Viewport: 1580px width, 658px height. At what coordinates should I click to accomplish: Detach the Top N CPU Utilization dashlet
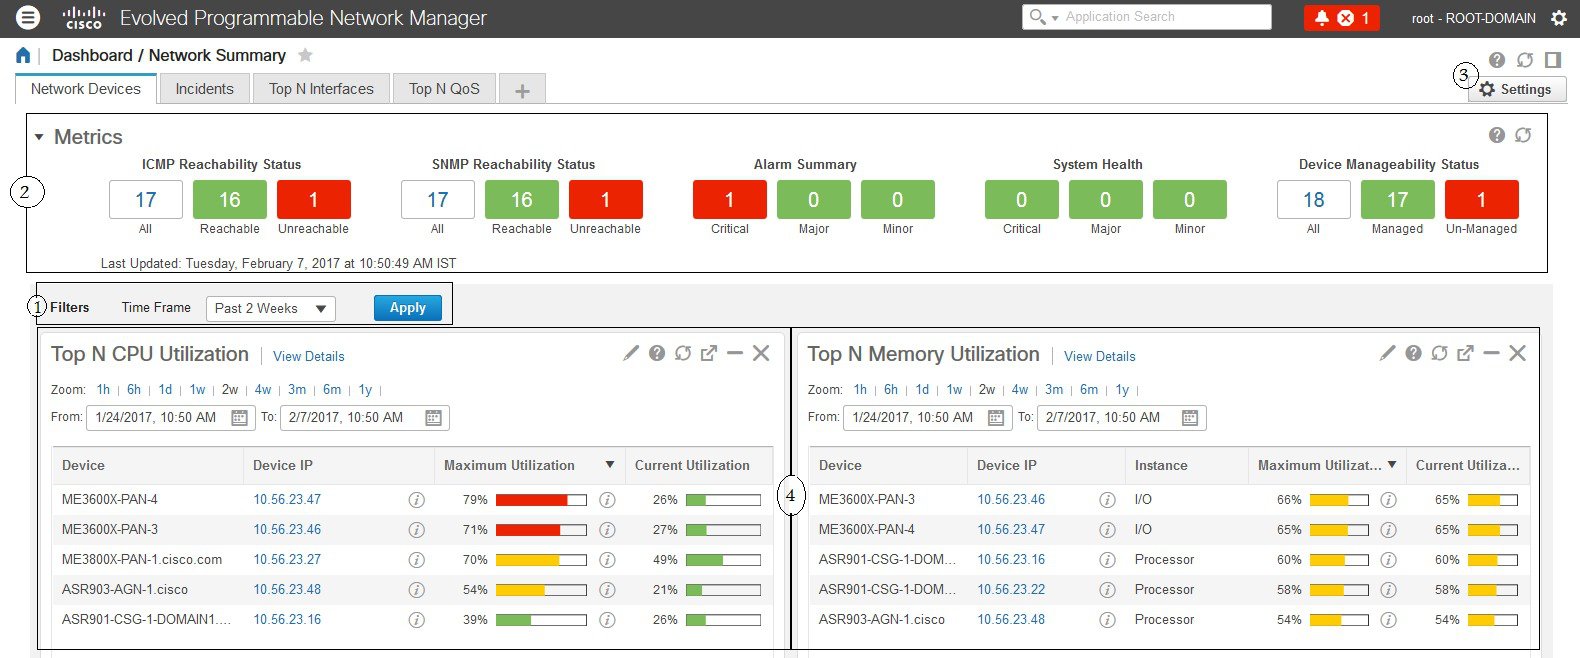pos(709,353)
